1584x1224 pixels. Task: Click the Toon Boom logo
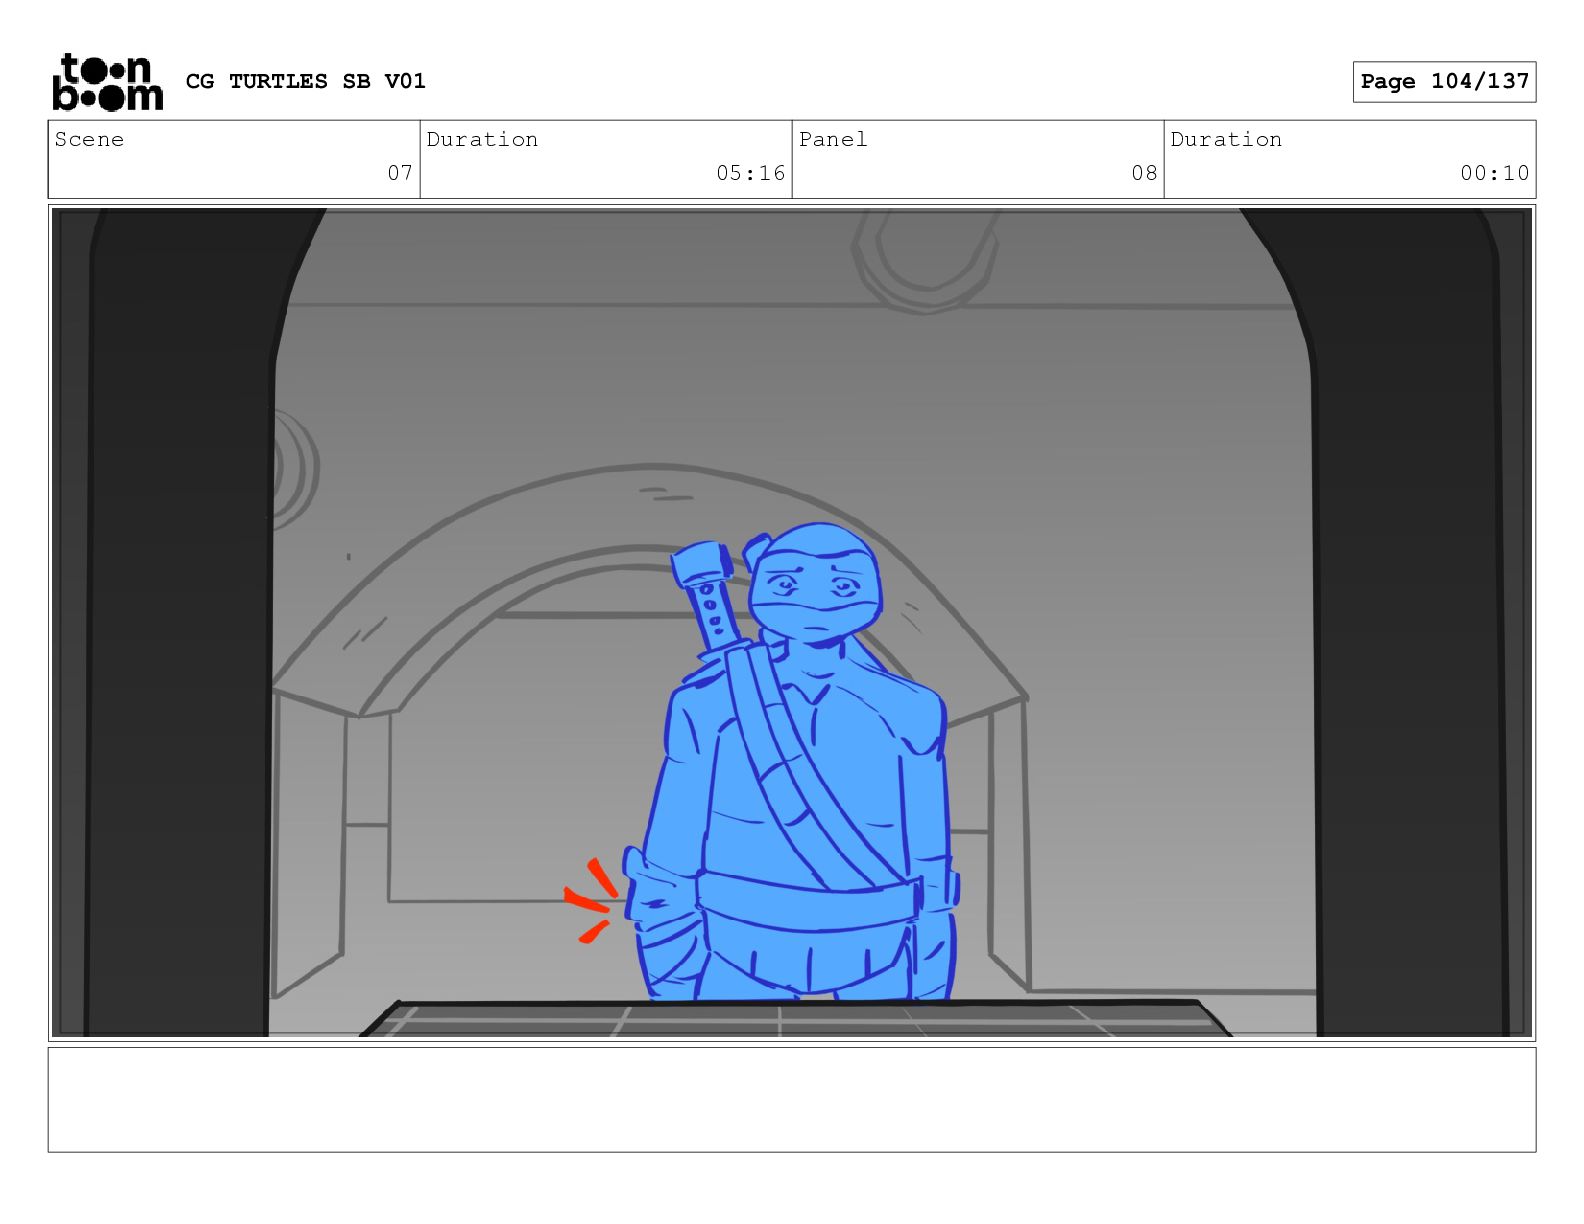[x=107, y=82]
